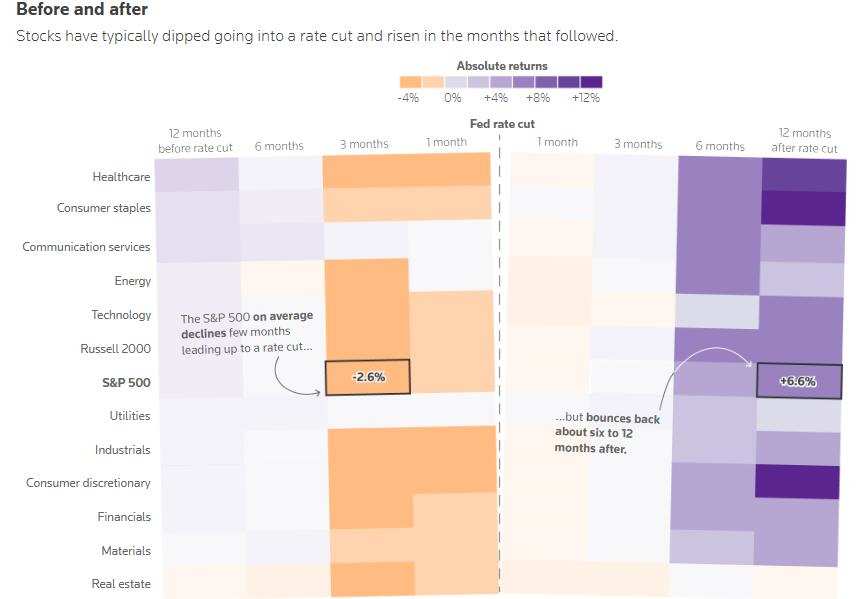Click the Consumer staples row label
Viewport: 862px width, 599px height.
click(103, 208)
